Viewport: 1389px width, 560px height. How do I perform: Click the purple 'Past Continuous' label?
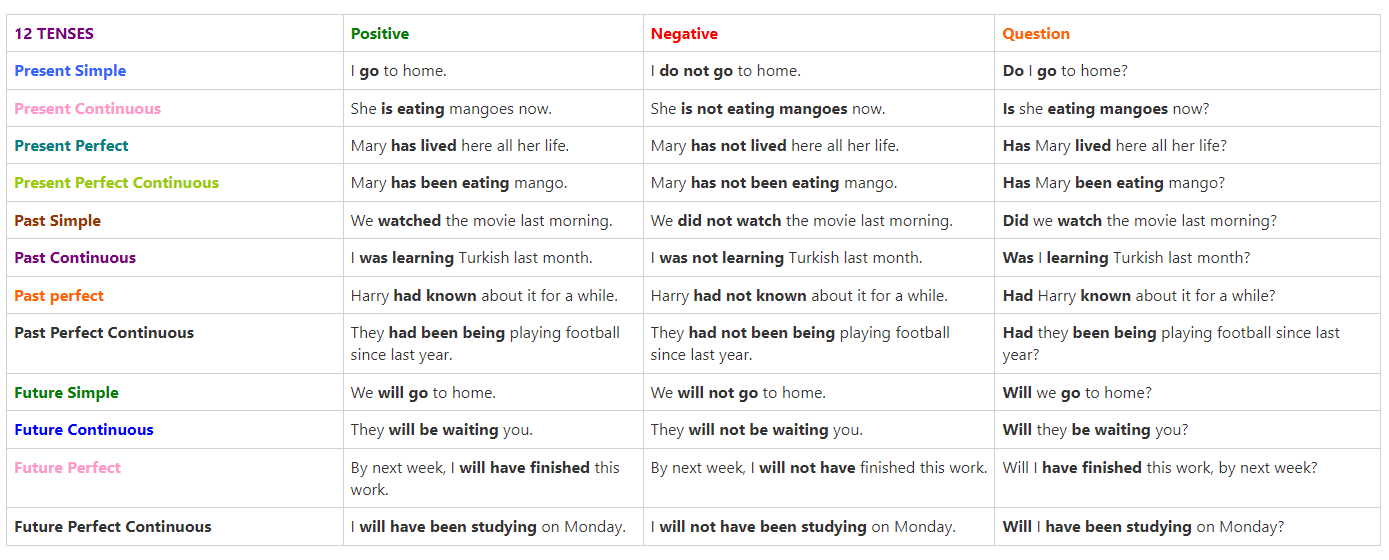click(x=75, y=258)
